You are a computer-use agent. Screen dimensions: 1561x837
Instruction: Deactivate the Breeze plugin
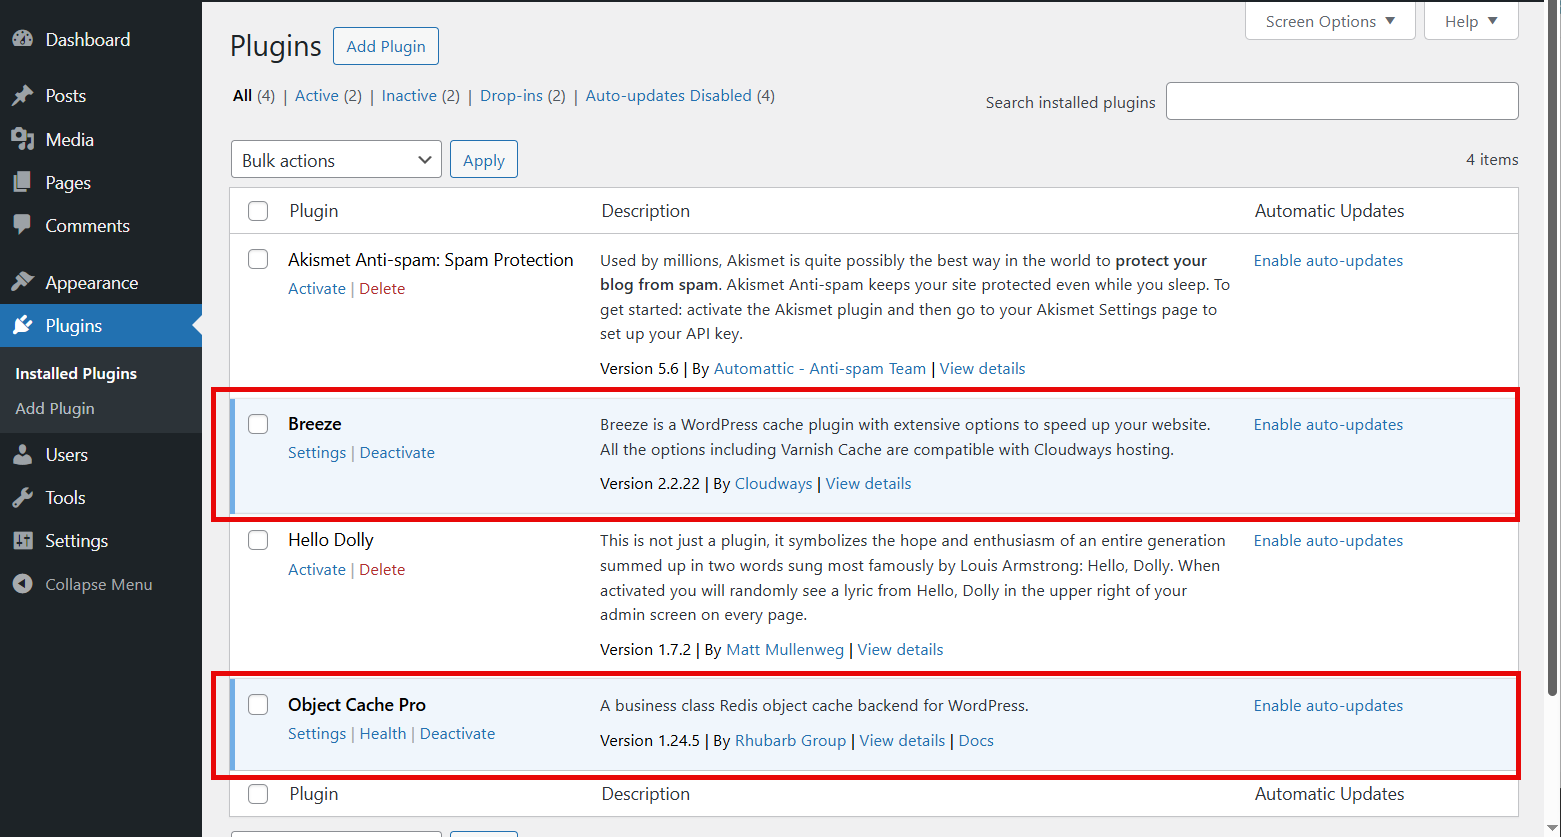click(397, 453)
